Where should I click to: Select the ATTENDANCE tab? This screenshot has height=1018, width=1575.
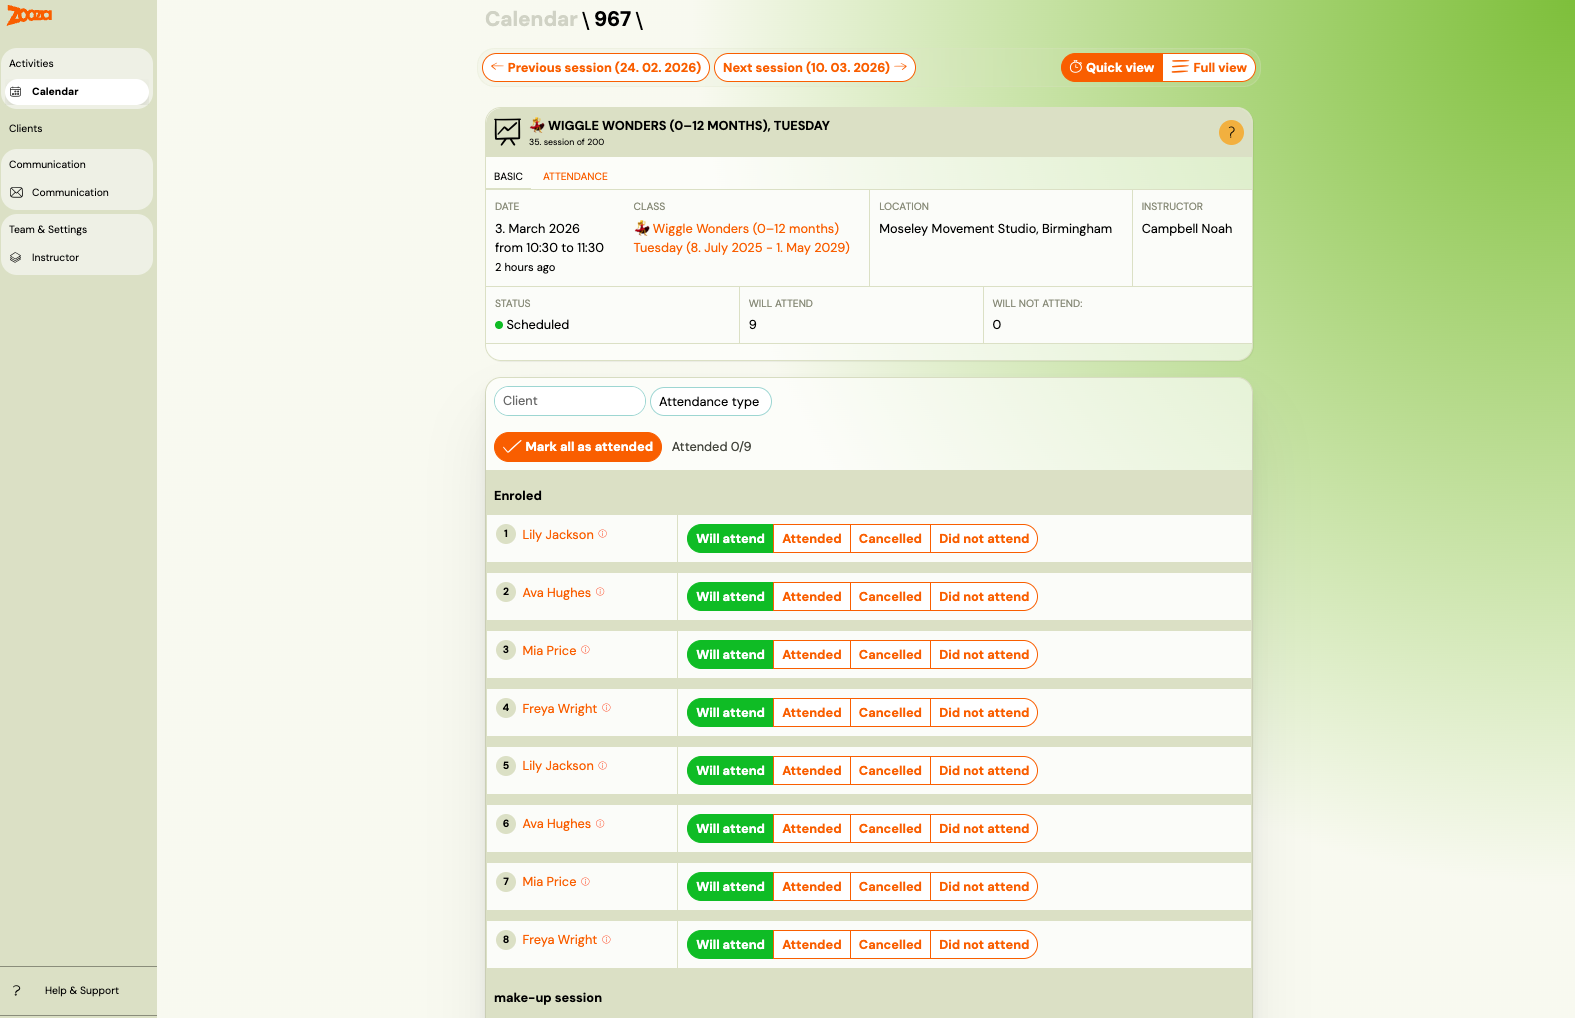point(575,177)
